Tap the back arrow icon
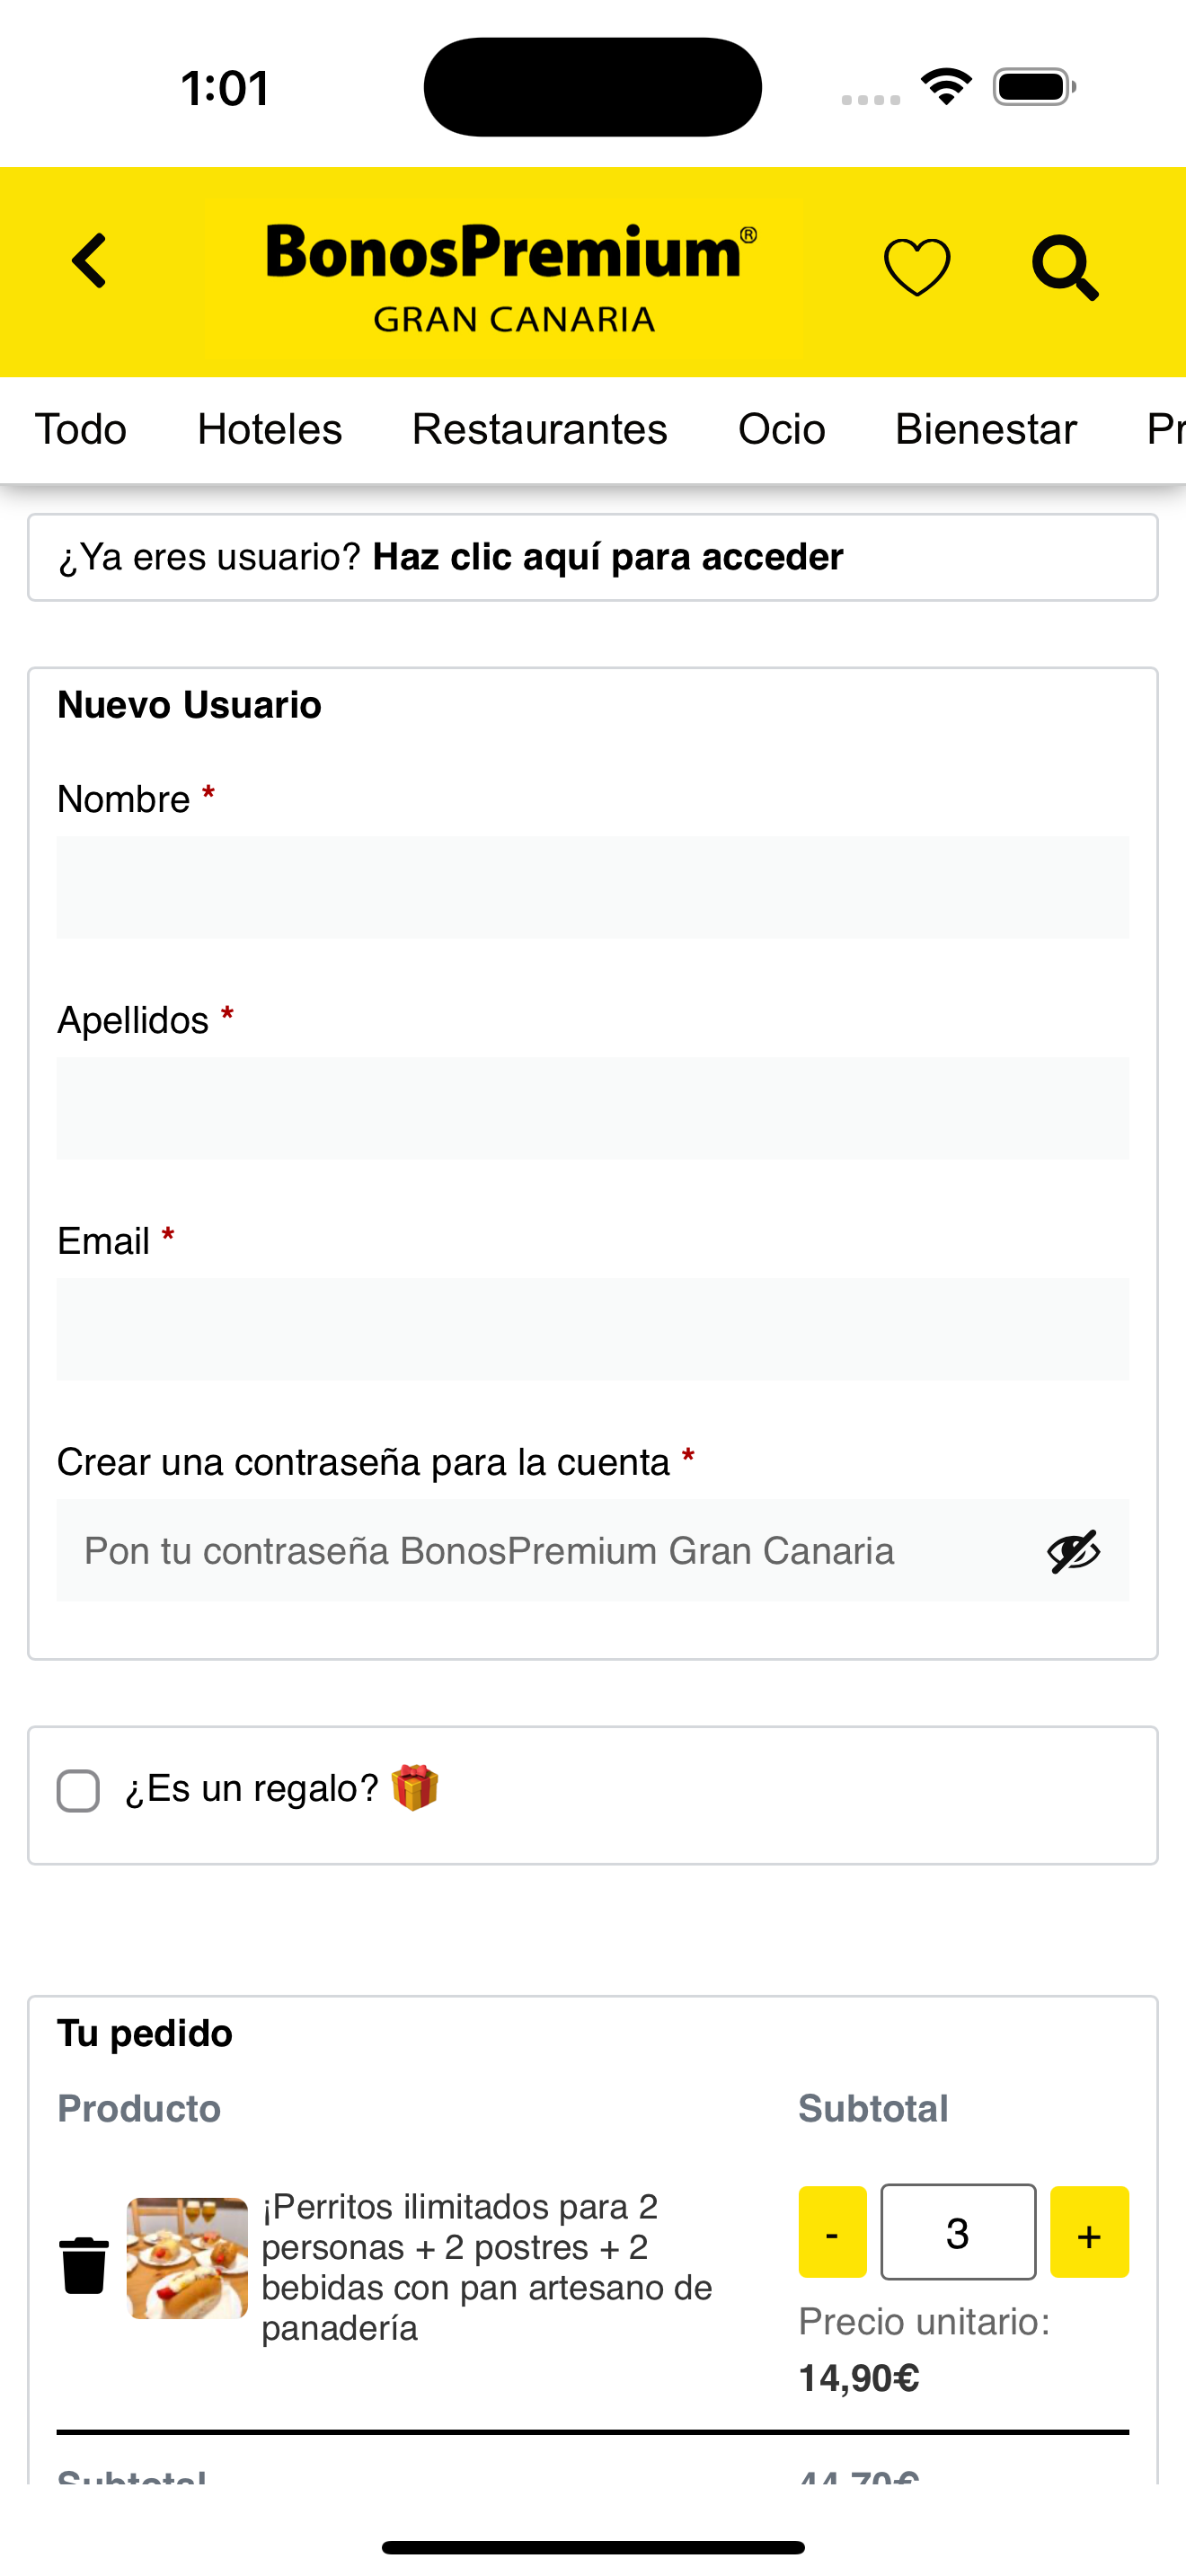1186x2576 pixels. [x=89, y=262]
